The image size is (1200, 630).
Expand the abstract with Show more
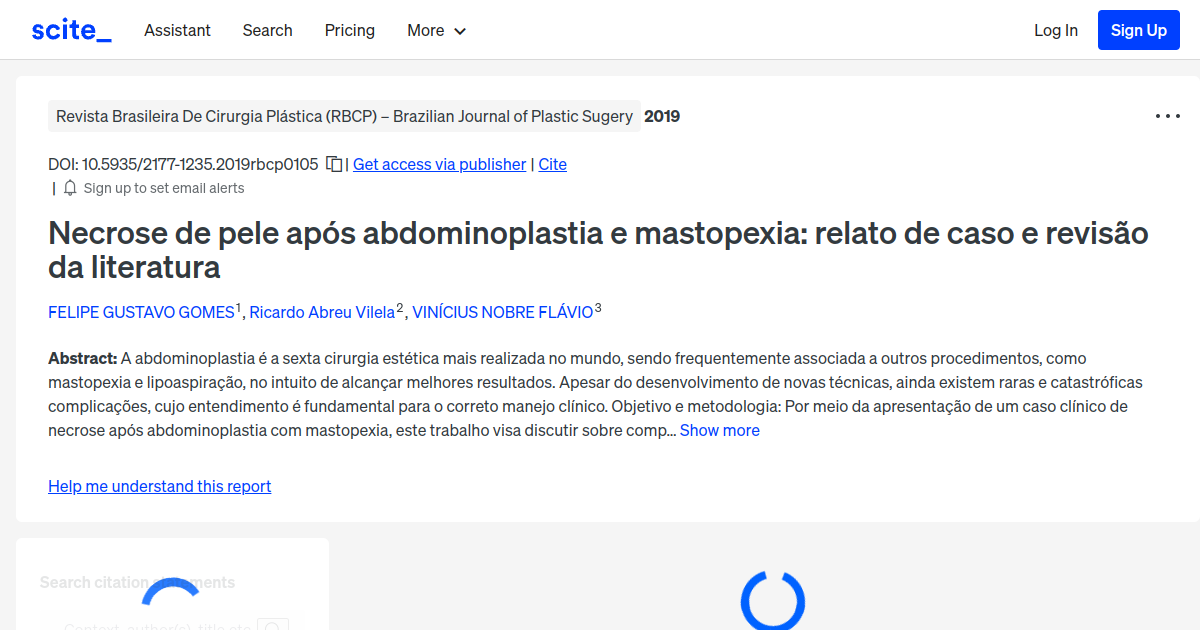[719, 429]
